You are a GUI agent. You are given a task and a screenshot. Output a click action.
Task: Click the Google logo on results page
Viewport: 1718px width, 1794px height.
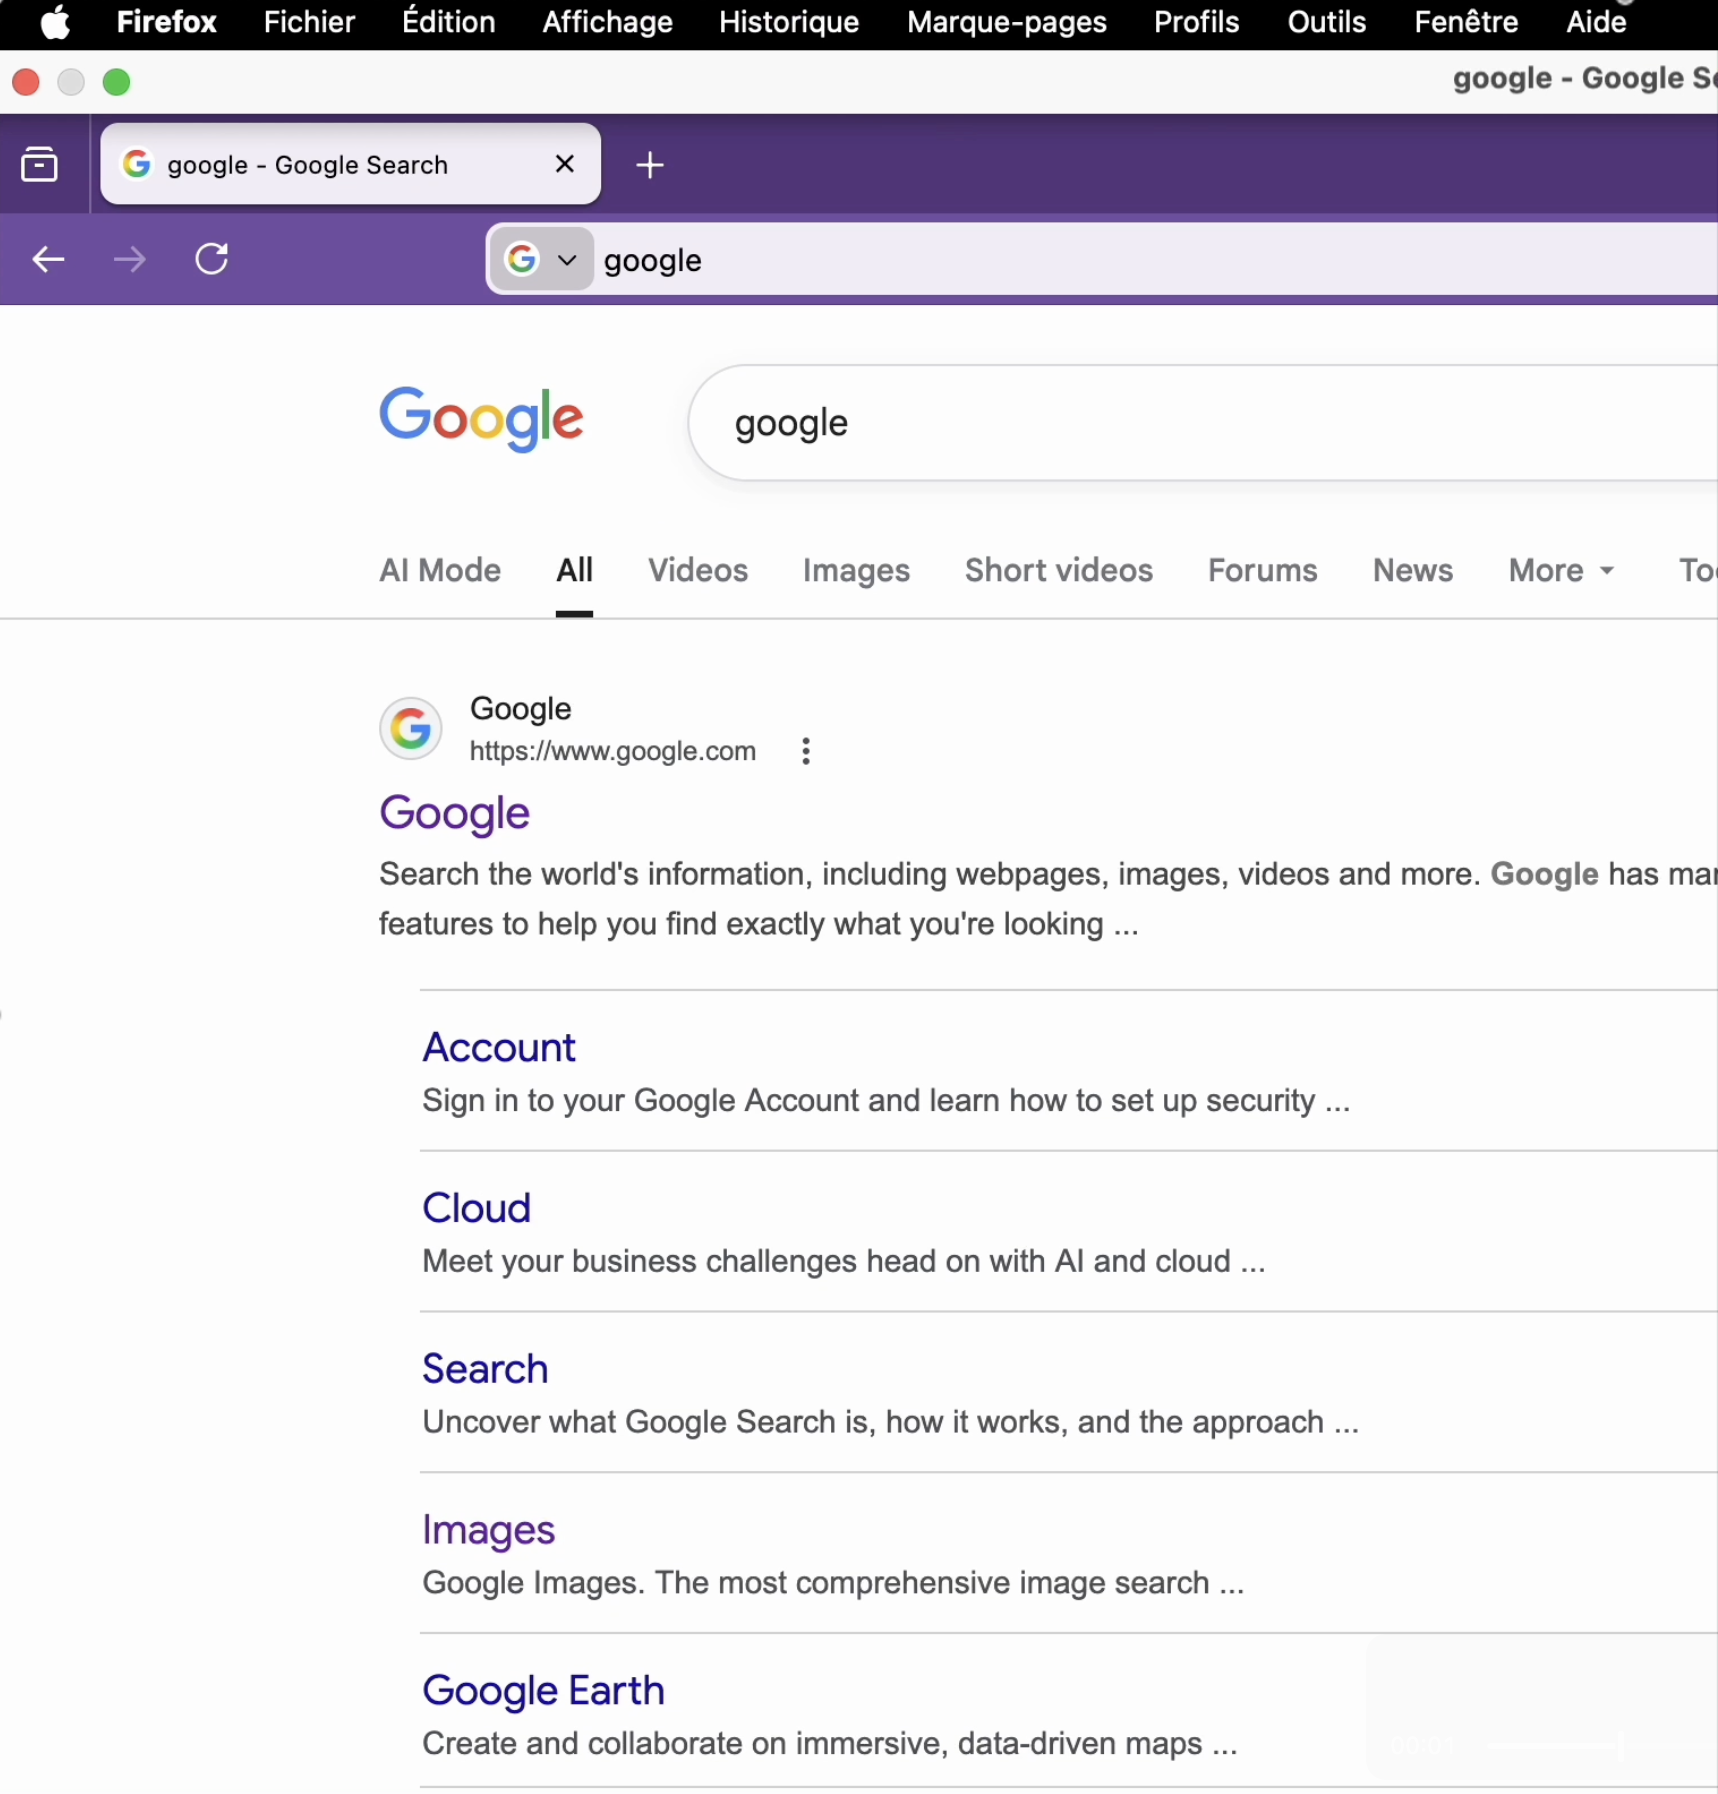coord(481,419)
